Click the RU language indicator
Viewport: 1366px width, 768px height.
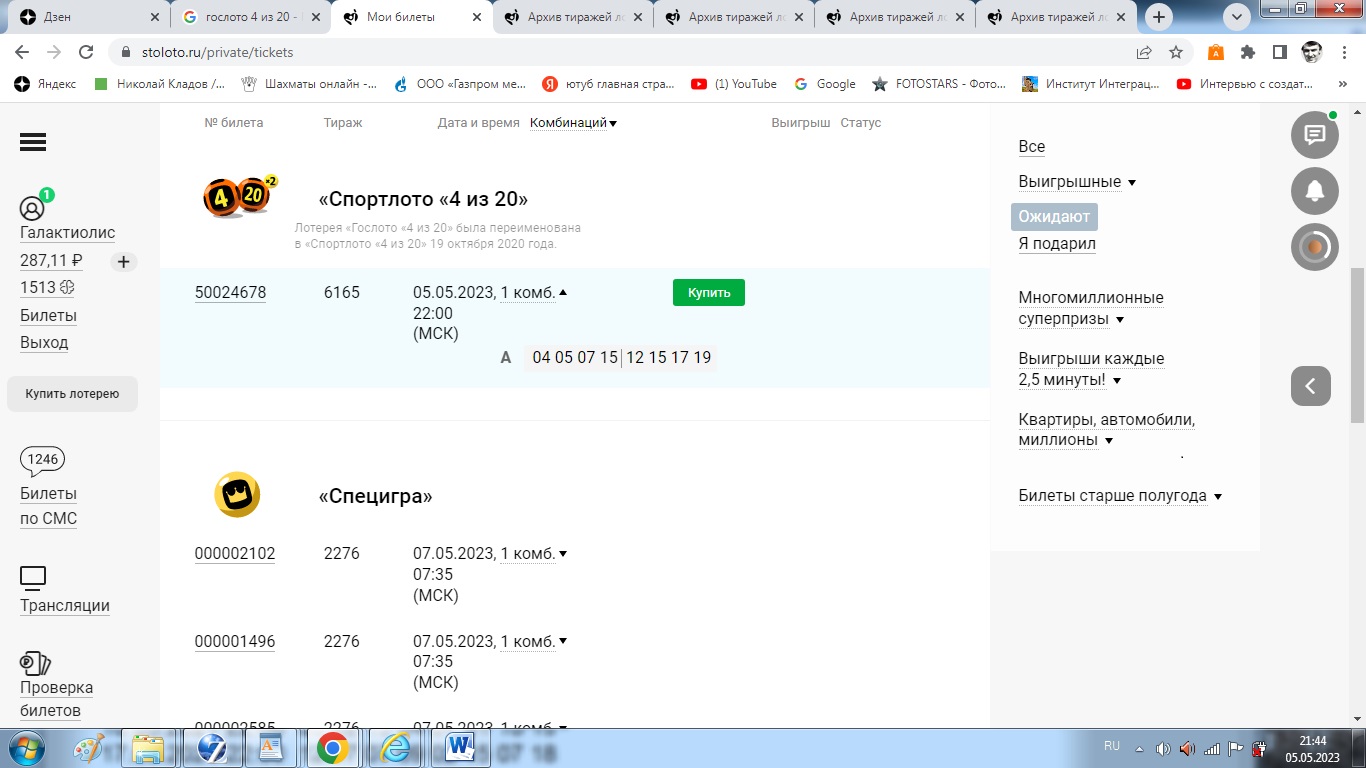click(1112, 746)
